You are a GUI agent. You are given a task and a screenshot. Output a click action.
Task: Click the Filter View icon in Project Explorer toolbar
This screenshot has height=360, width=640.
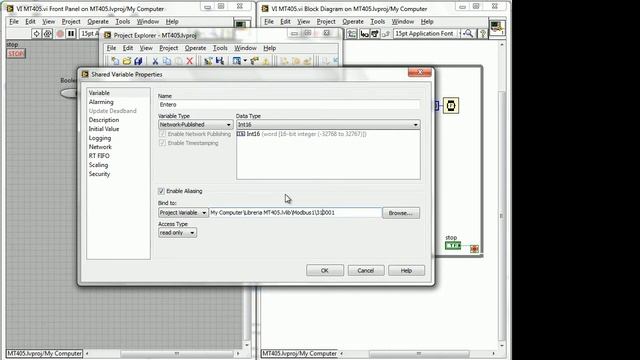236,61
